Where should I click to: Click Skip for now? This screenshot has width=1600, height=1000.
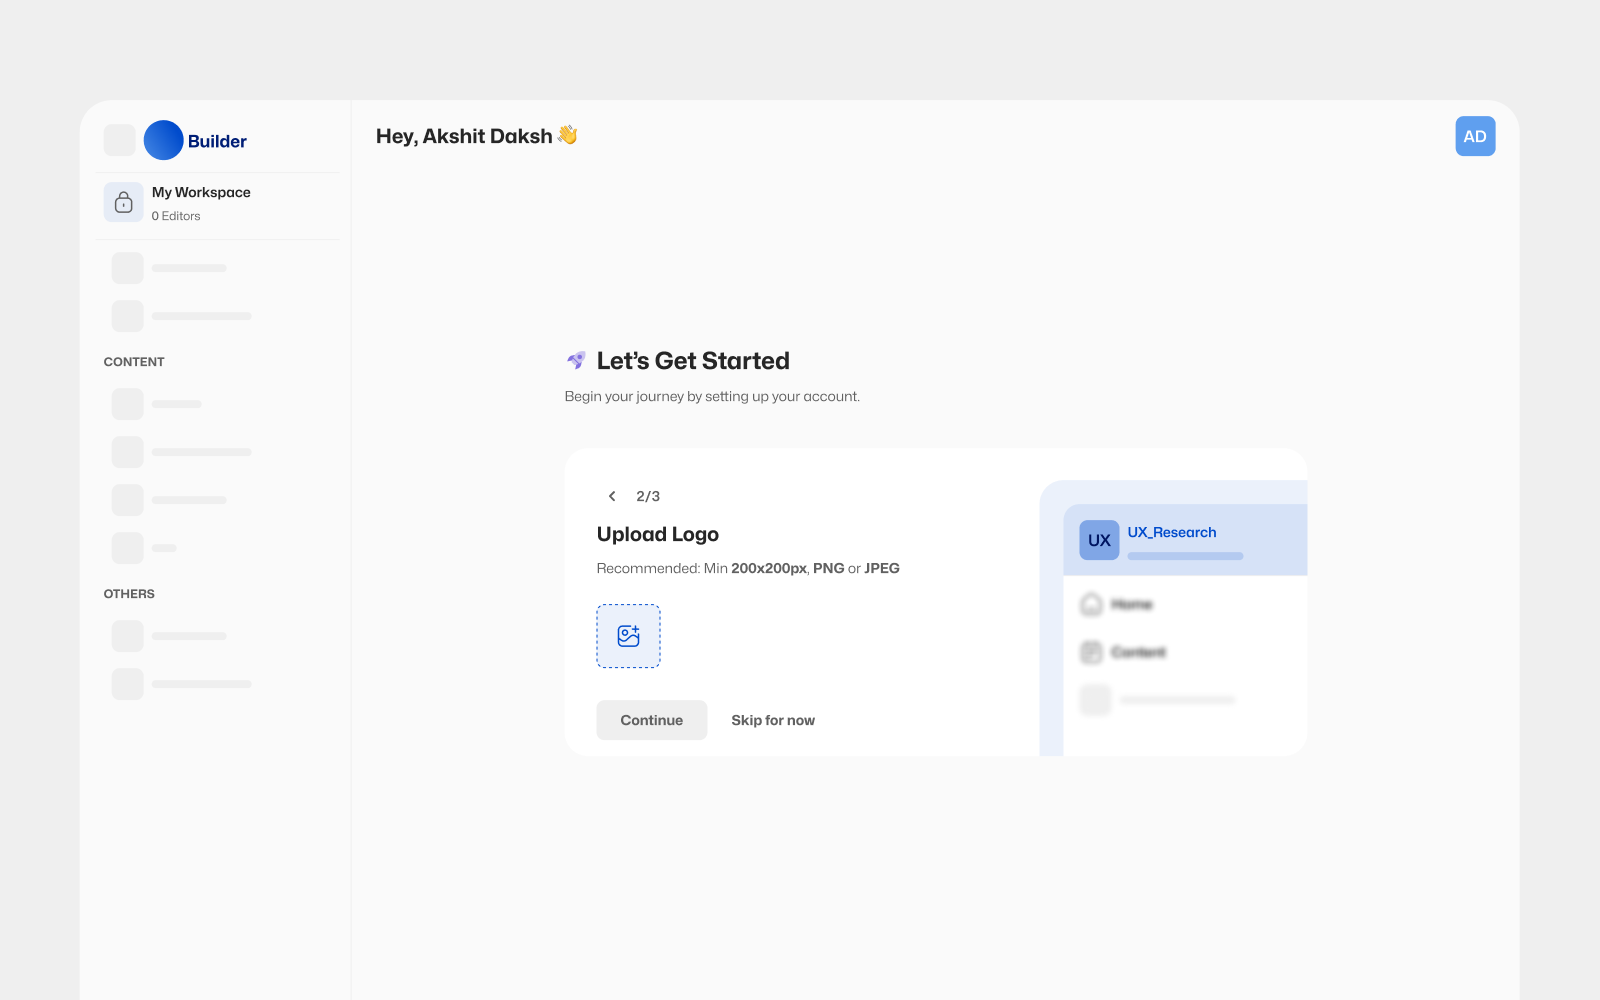(772, 720)
